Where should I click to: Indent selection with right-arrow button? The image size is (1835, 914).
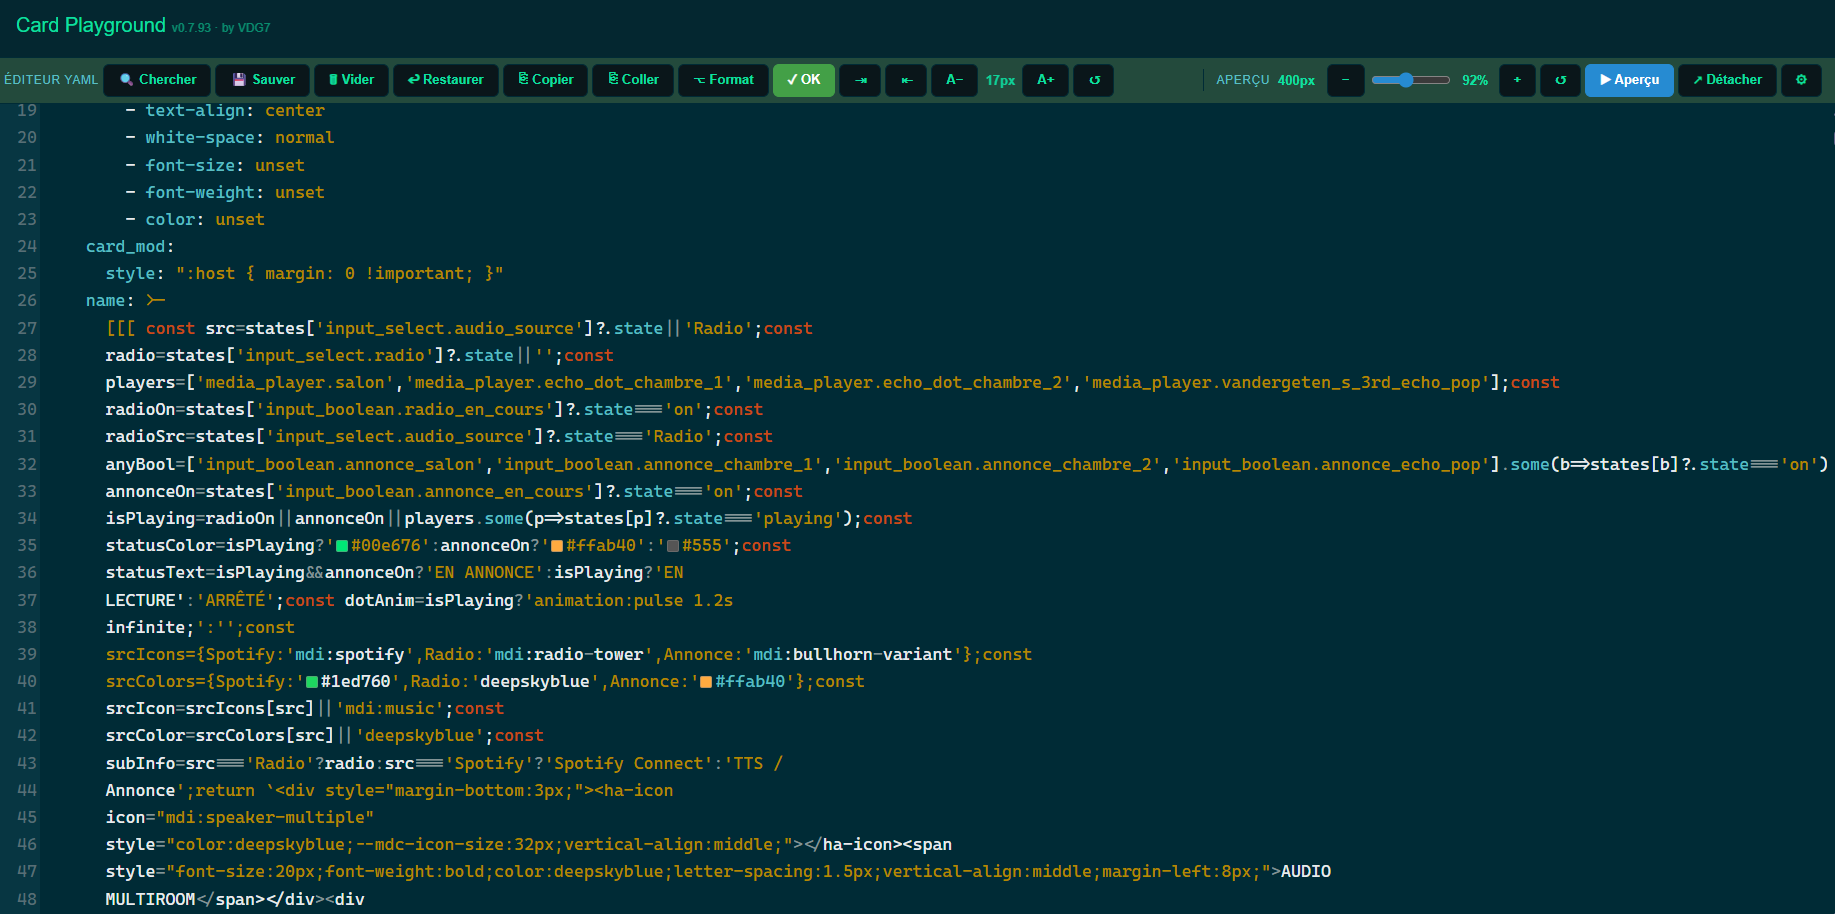[x=860, y=80]
